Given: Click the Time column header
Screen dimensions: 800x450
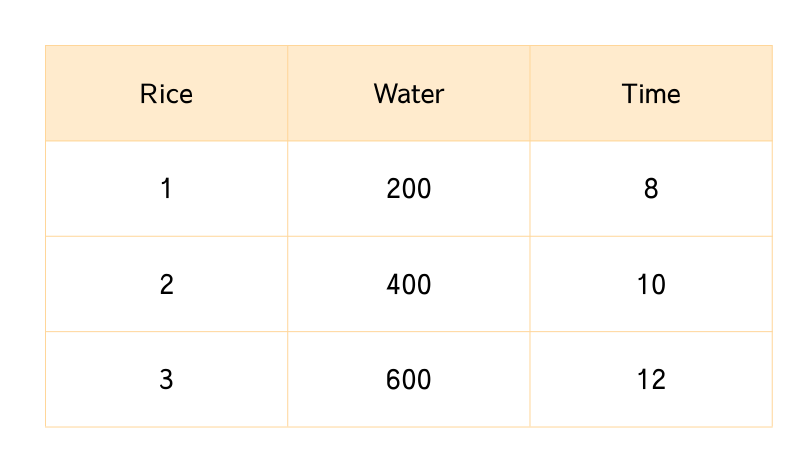Looking at the screenshot, I should [x=651, y=94].
